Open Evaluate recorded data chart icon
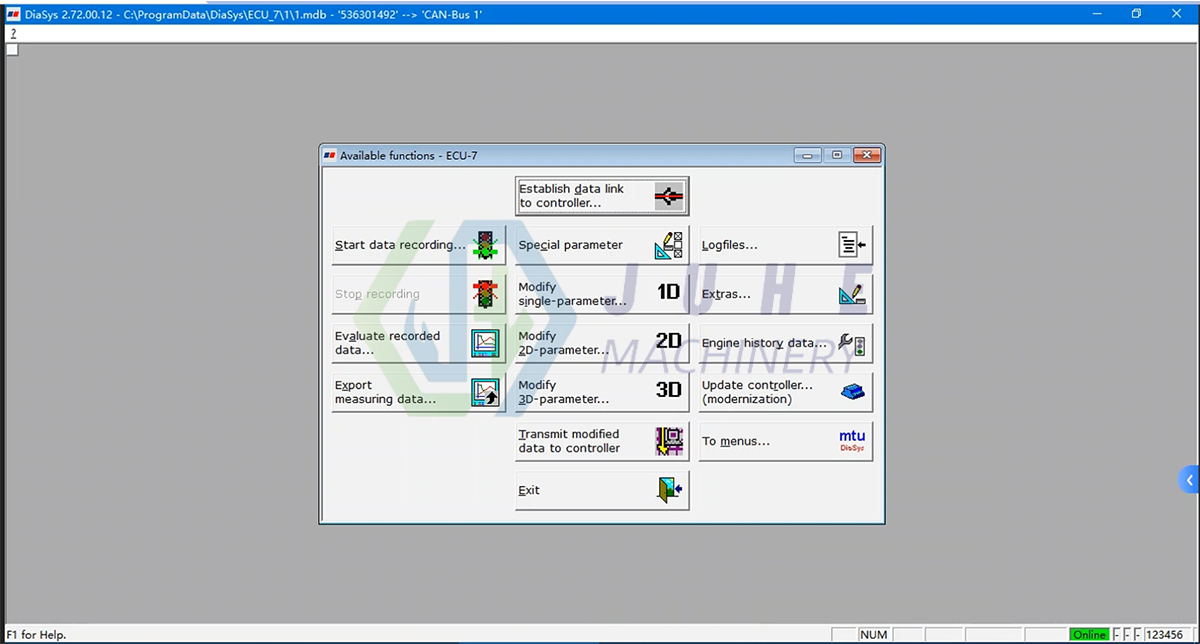The height and width of the screenshot is (644, 1200). click(486, 343)
